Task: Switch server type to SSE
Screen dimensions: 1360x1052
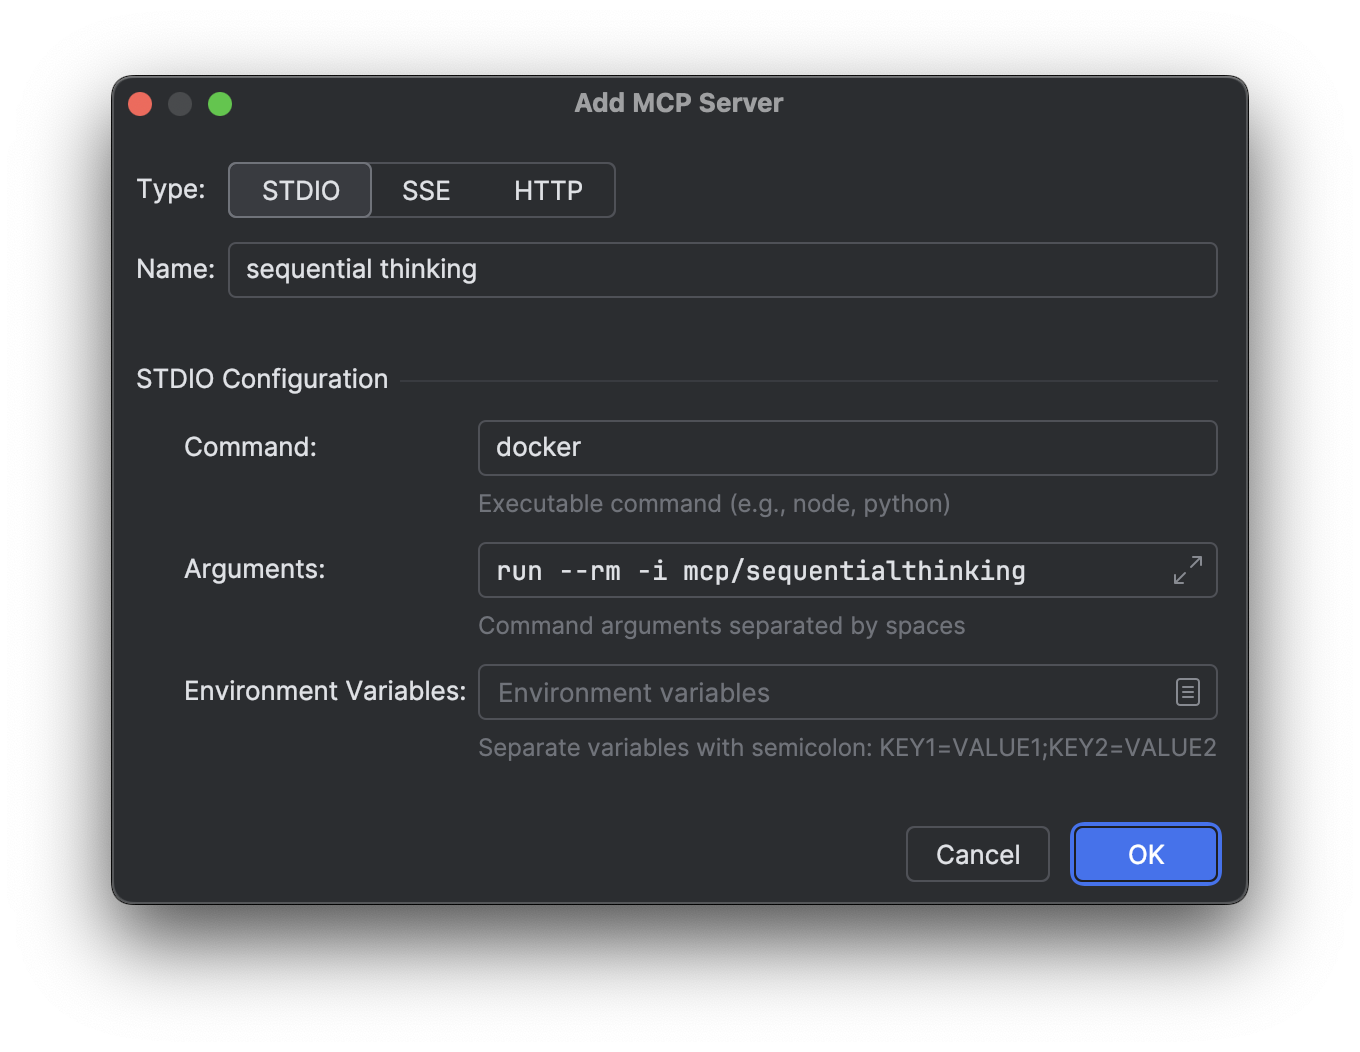Action: tap(426, 190)
